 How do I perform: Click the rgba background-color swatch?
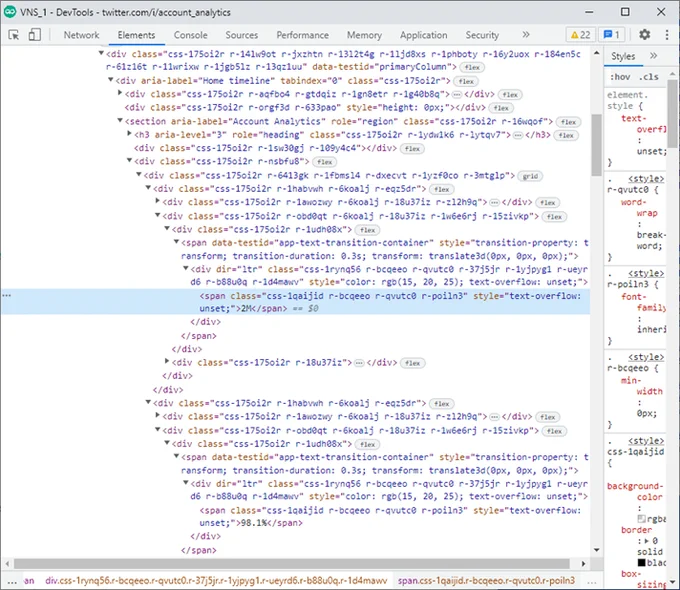641,519
